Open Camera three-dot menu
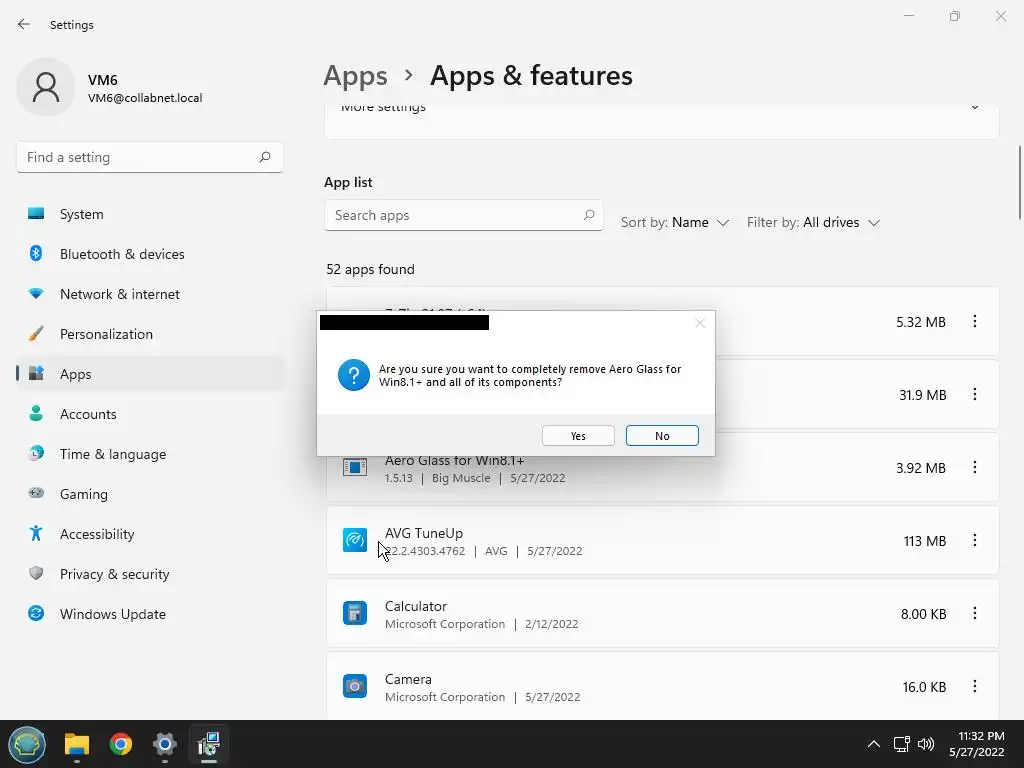 click(974, 686)
